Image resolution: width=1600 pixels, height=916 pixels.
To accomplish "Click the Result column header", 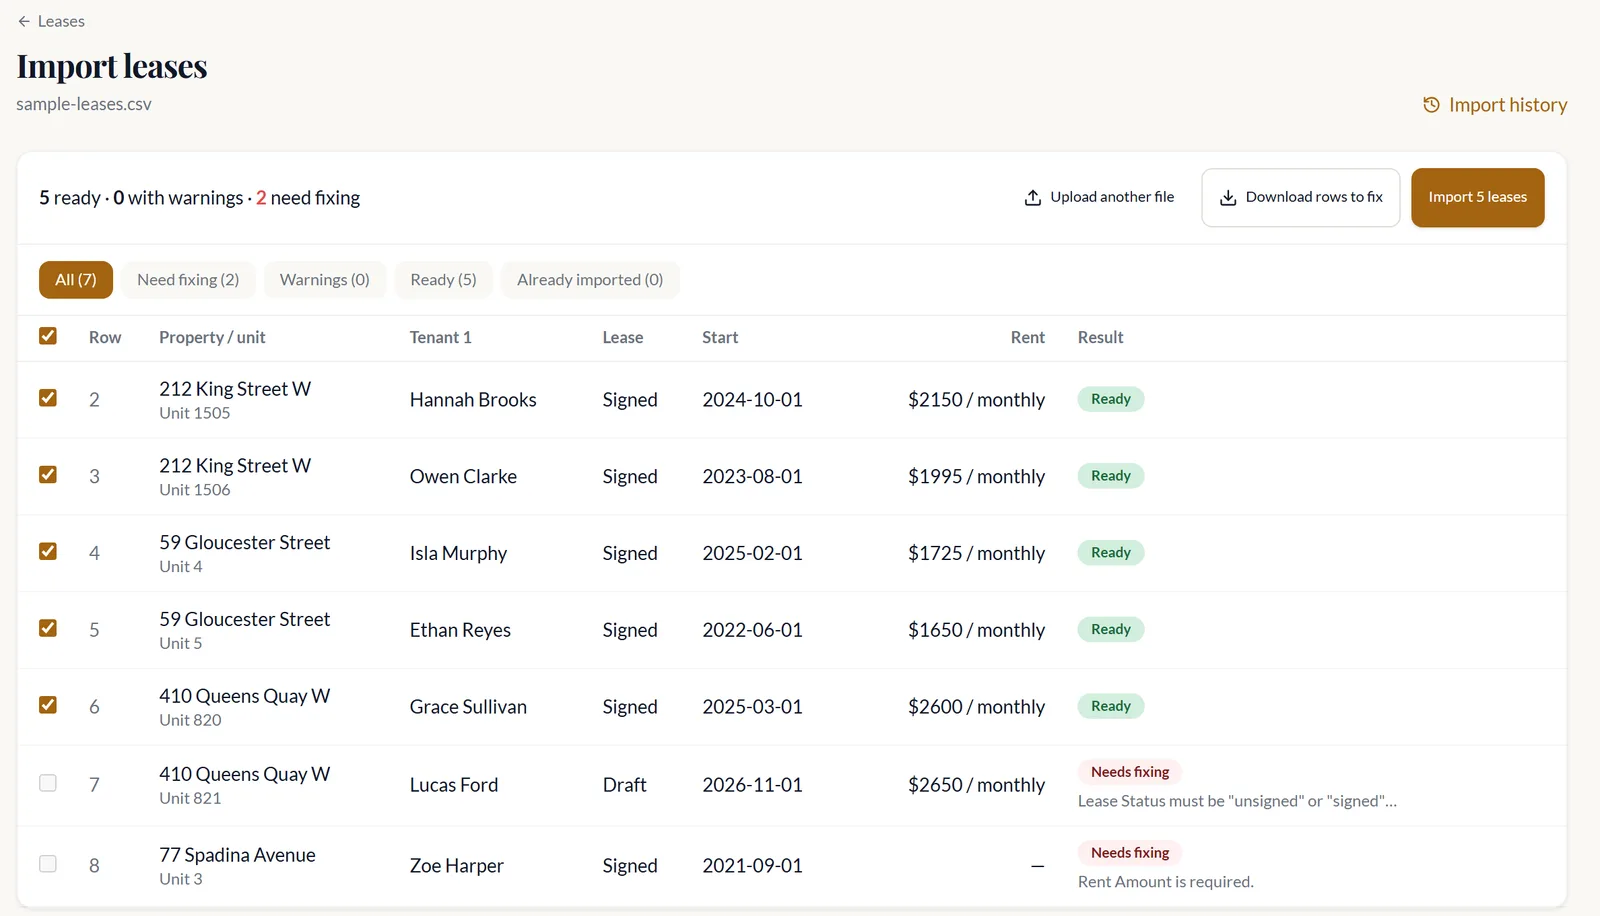I will (x=1100, y=338).
